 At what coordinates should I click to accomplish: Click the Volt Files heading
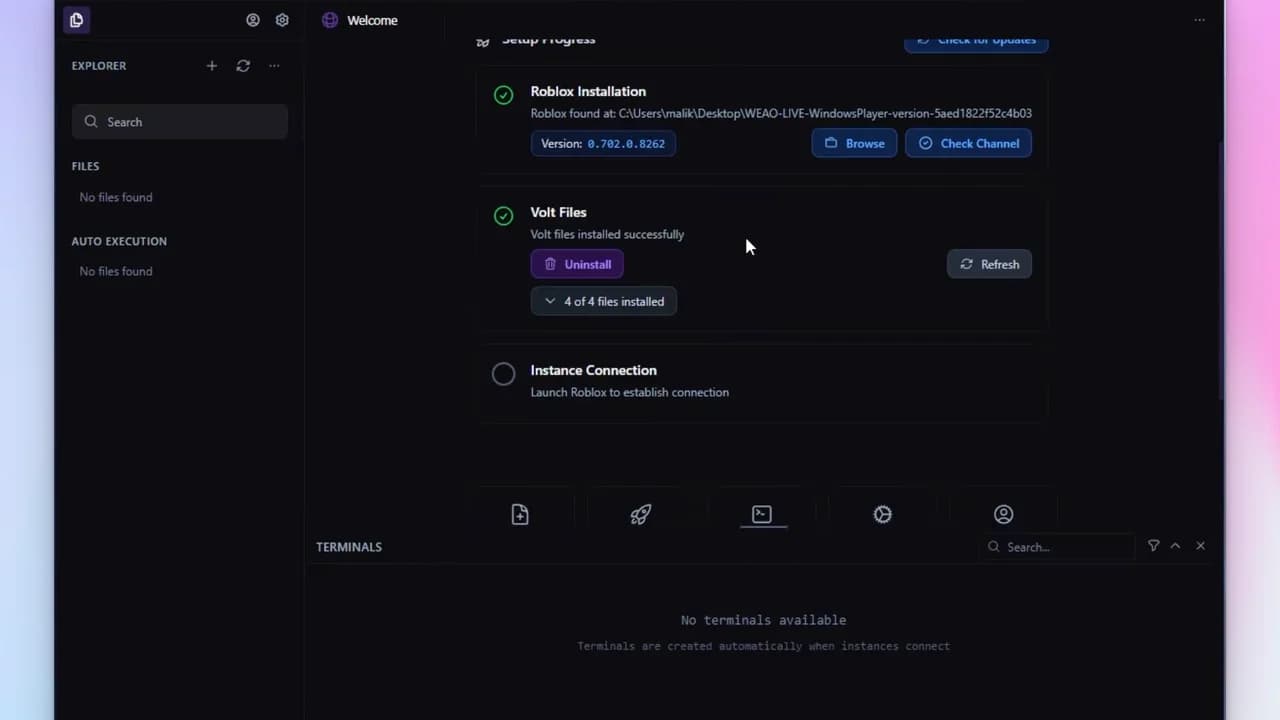pyautogui.click(x=558, y=212)
